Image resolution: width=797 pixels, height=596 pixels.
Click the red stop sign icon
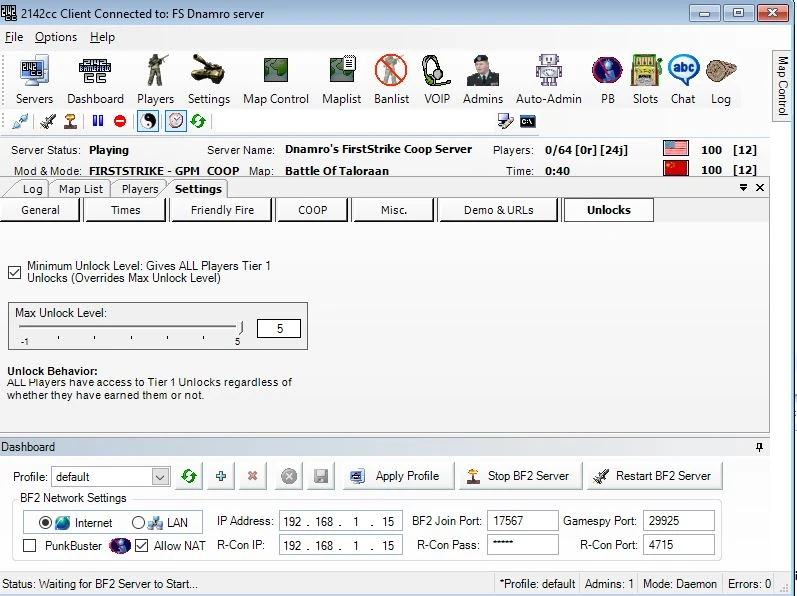120,121
